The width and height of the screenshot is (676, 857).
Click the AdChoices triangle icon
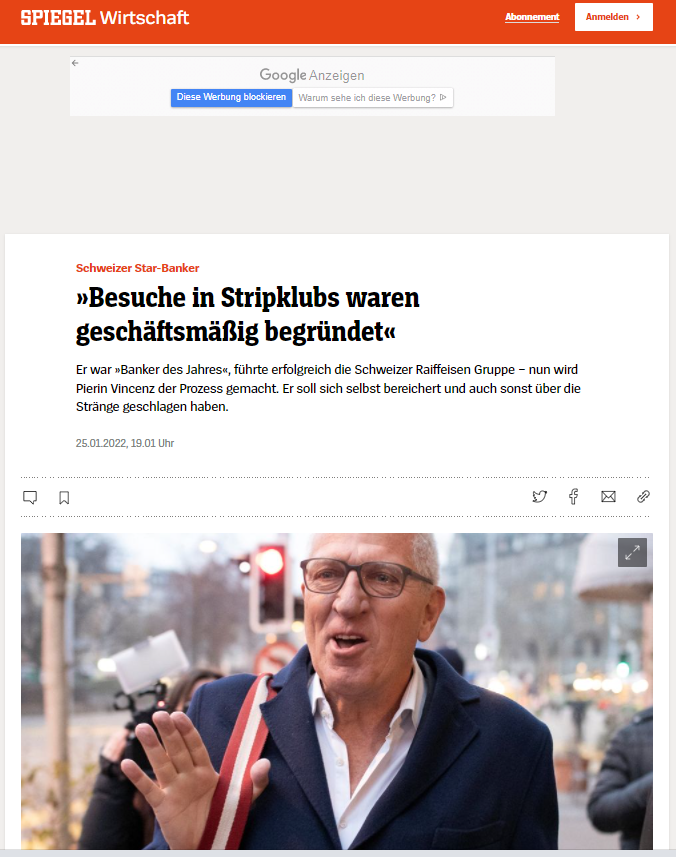pyautogui.click(x=443, y=97)
